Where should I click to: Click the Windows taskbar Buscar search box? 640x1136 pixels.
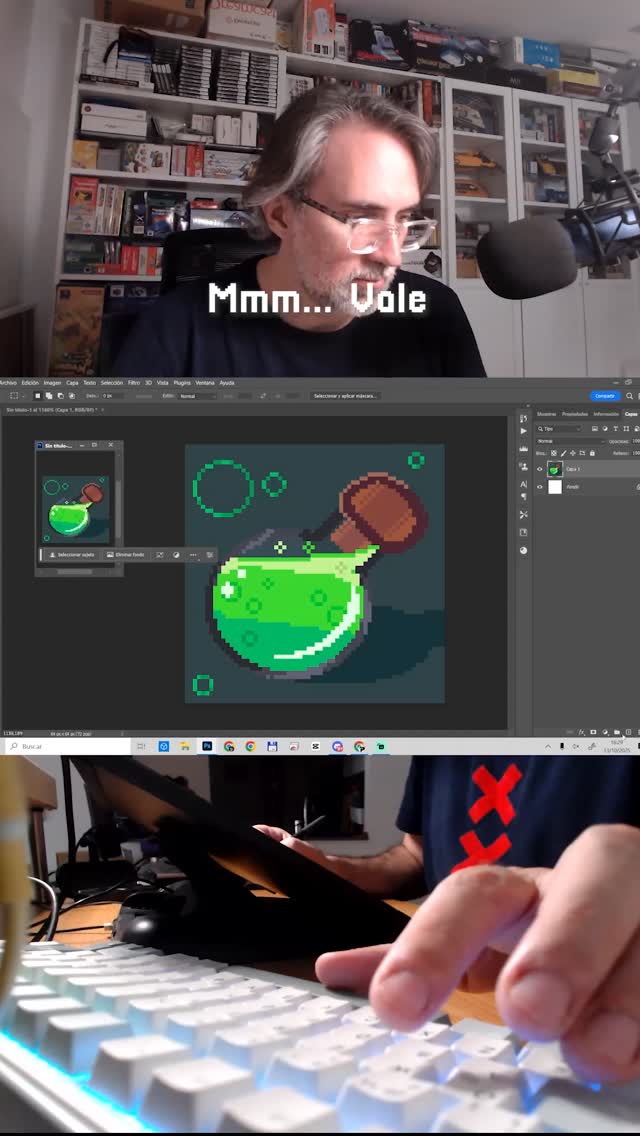click(x=67, y=746)
